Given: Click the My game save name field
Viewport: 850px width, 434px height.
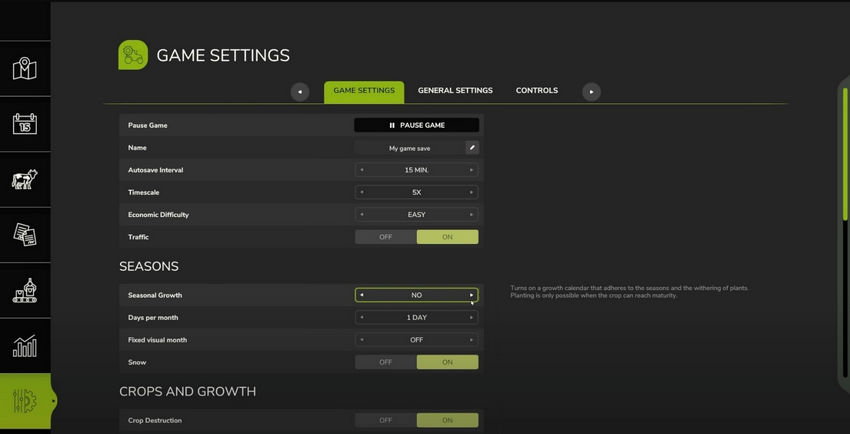Looking at the screenshot, I should pos(410,148).
